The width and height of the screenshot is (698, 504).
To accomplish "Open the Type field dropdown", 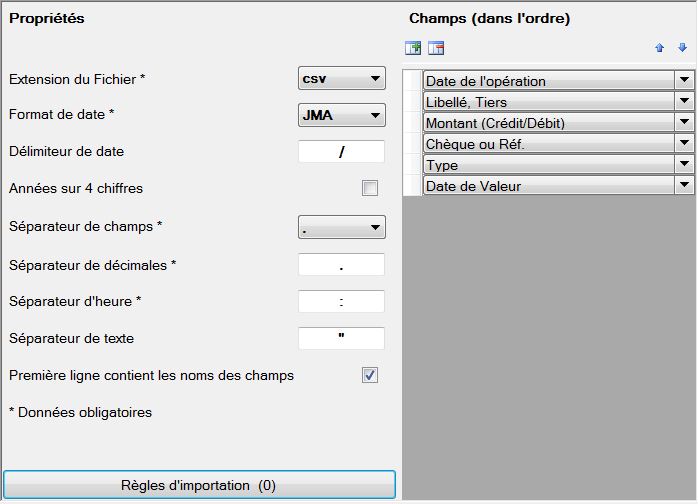I will [x=684, y=164].
